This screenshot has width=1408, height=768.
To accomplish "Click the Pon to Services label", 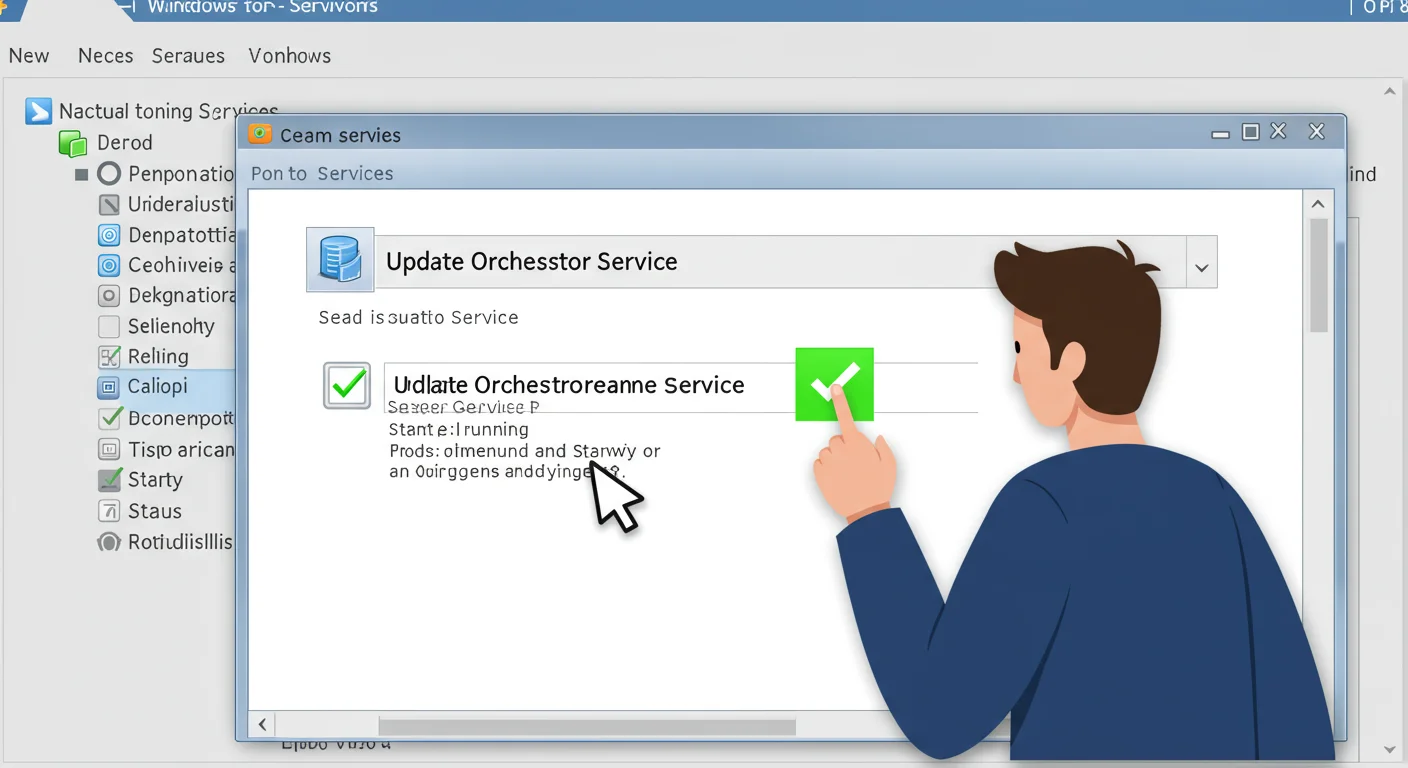I will coord(322,174).
